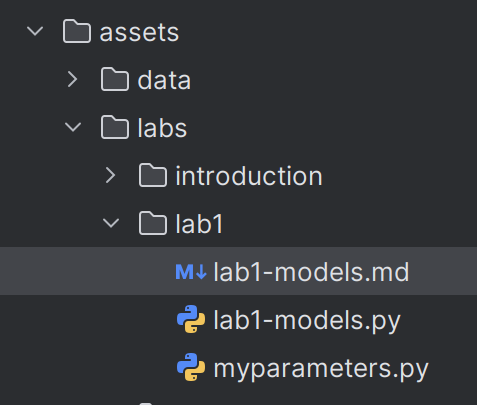The width and height of the screenshot is (477, 405).
Task: Collapse the labs folder arrow
Action: tap(73, 127)
